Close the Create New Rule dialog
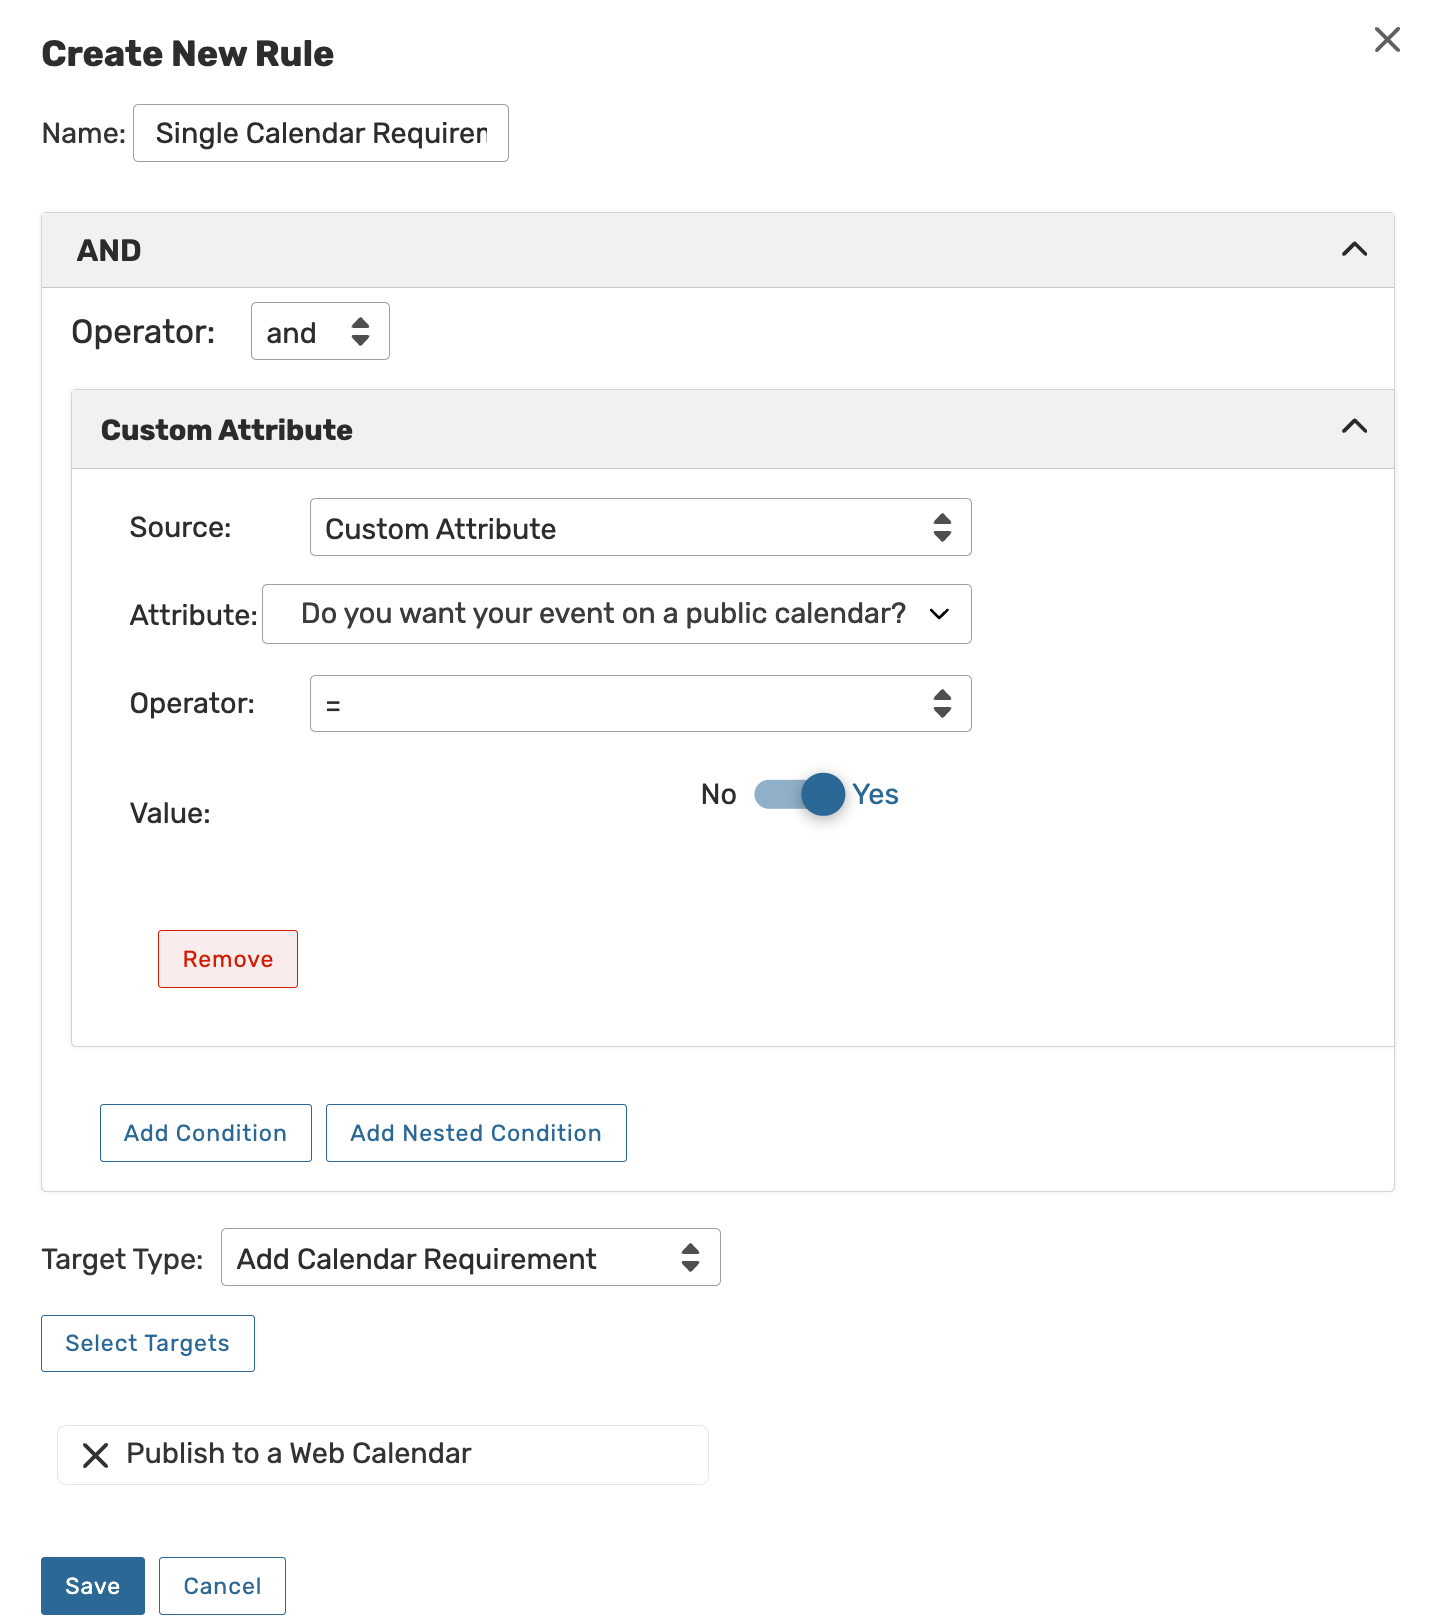This screenshot has height=1624, width=1436. [1387, 40]
